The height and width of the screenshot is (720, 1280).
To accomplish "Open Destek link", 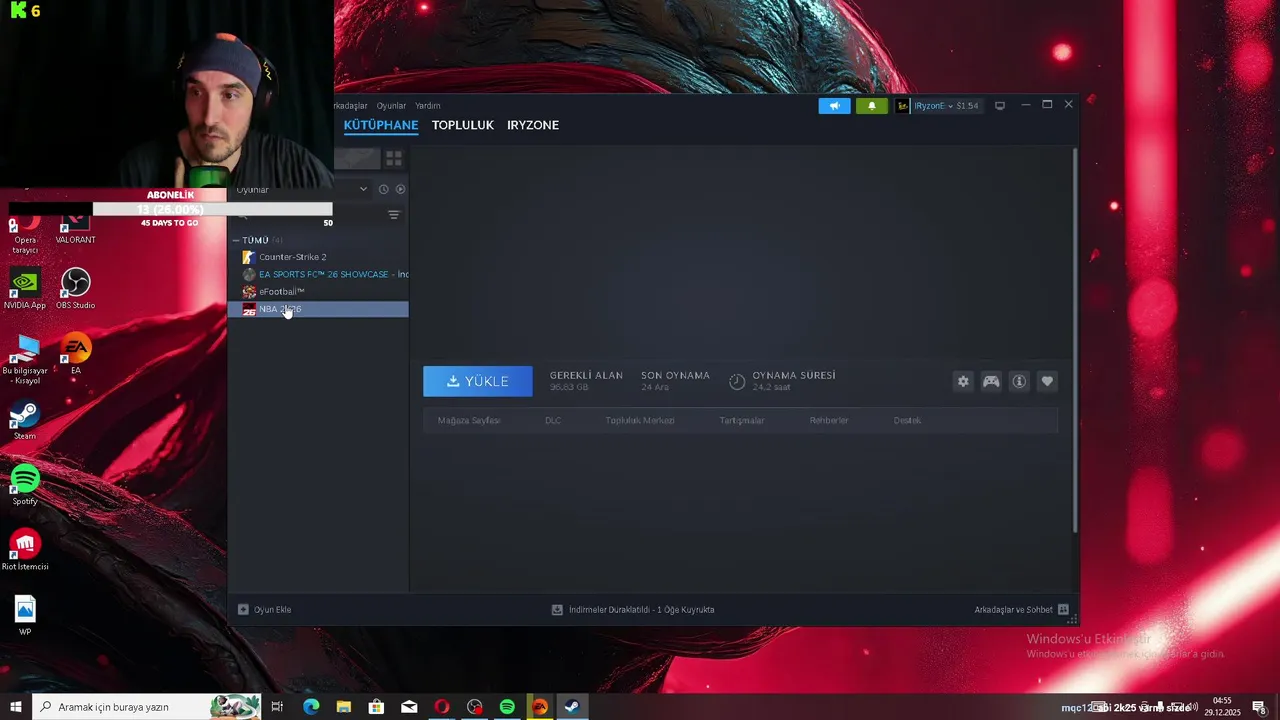I will click(907, 420).
